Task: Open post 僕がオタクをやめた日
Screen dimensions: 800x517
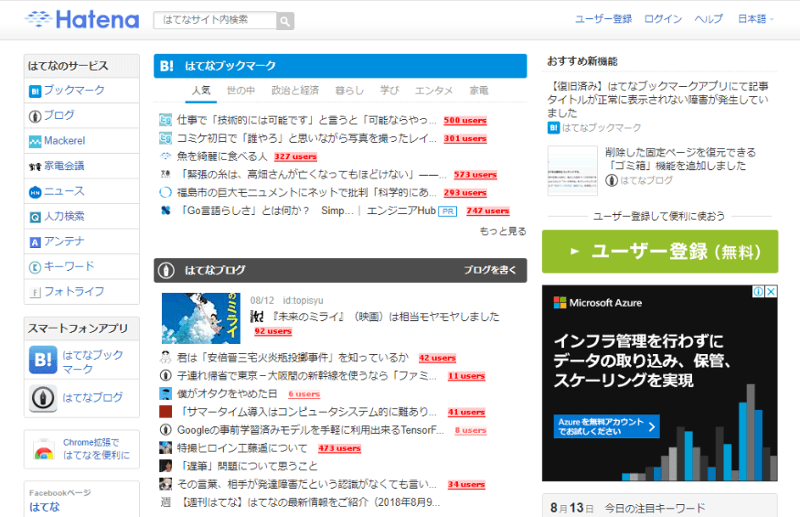Action: coord(227,393)
